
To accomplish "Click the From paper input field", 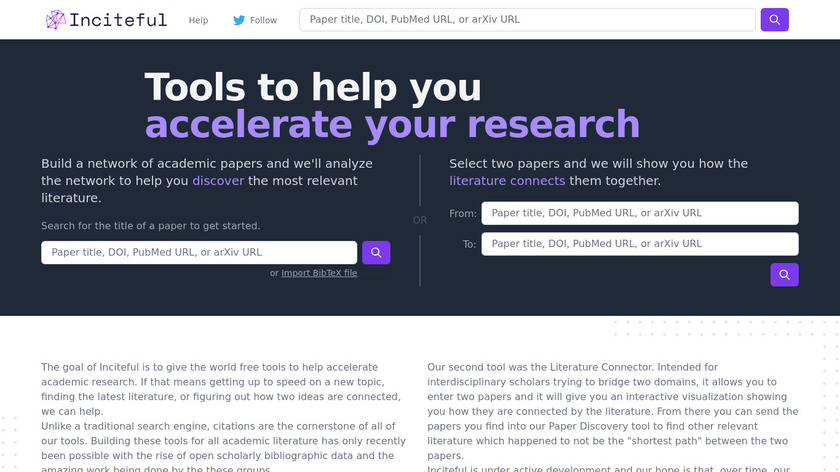I will tap(639, 213).
